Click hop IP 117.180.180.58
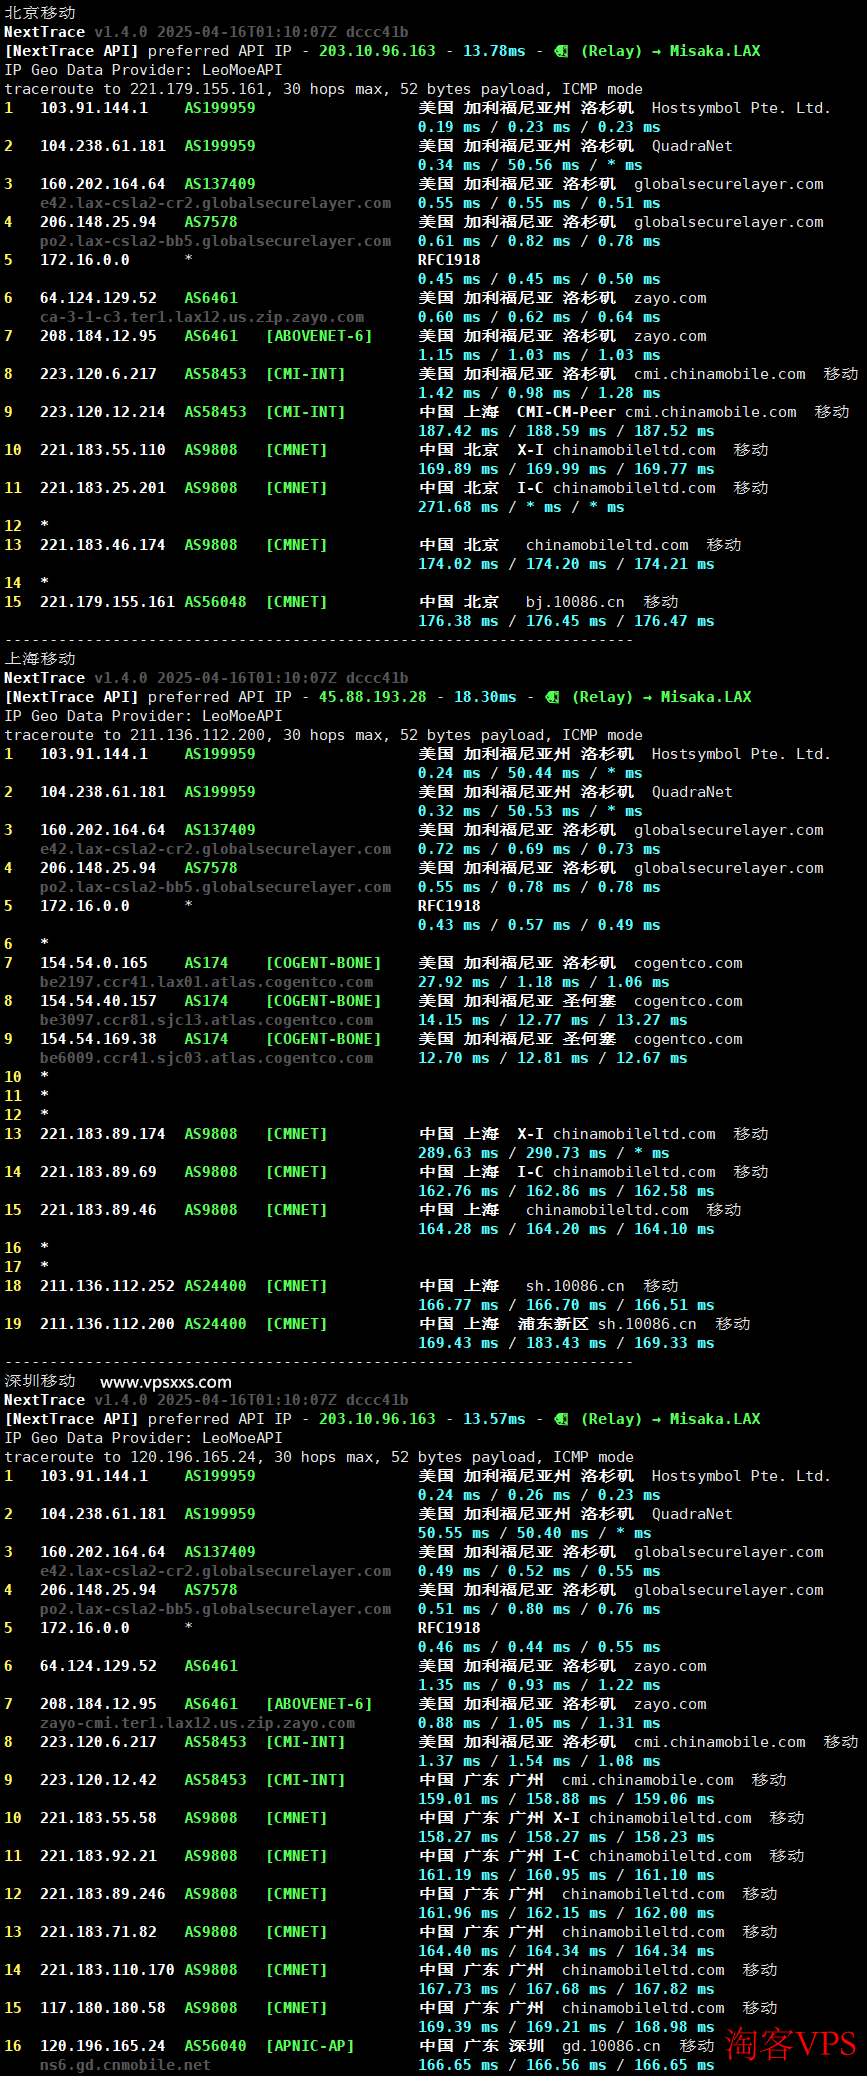The width and height of the screenshot is (867, 2076). pos(102,2007)
